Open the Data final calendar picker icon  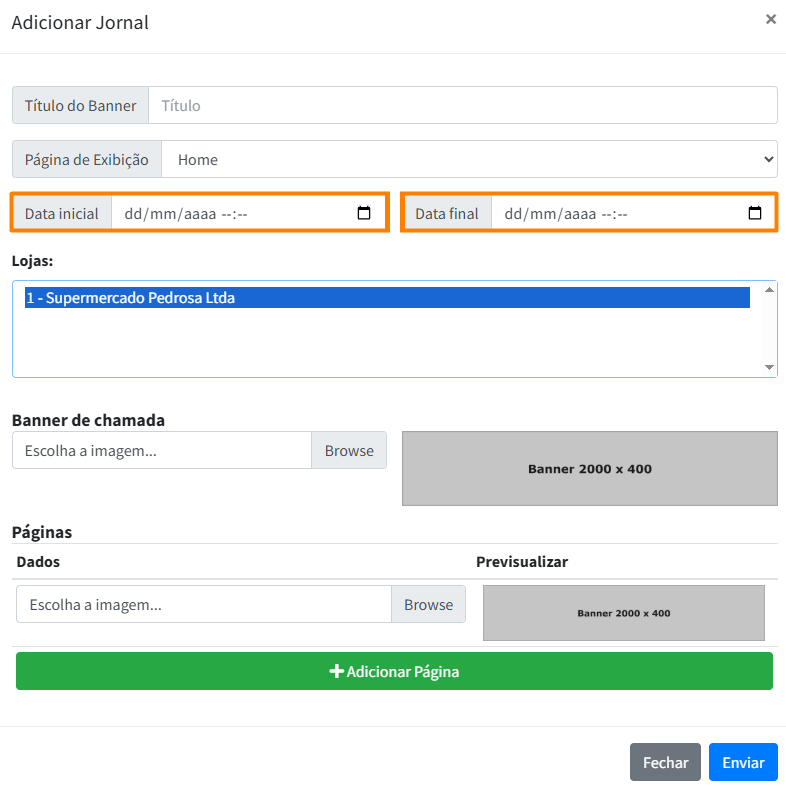point(755,213)
